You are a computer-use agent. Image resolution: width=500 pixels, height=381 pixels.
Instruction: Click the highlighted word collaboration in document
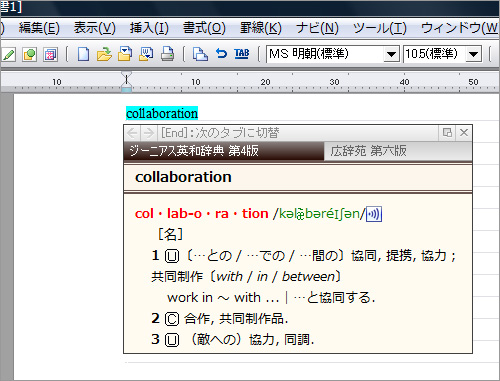162,114
